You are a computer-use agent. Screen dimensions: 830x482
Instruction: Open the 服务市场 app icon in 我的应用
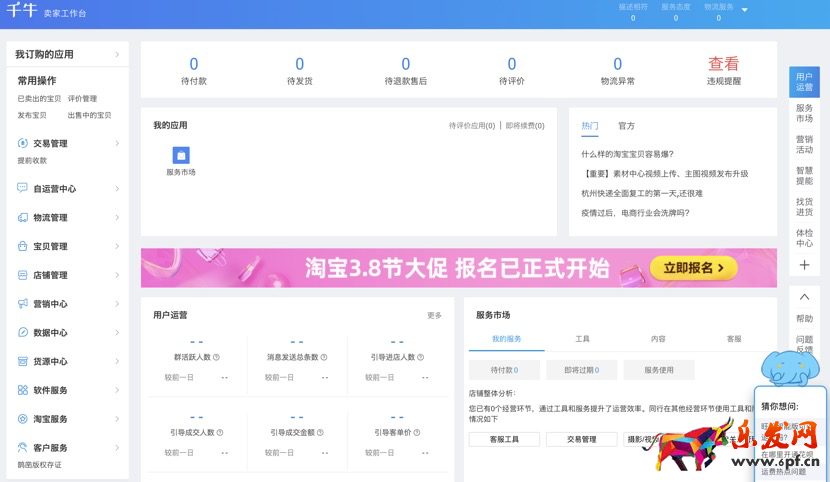[x=181, y=155]
